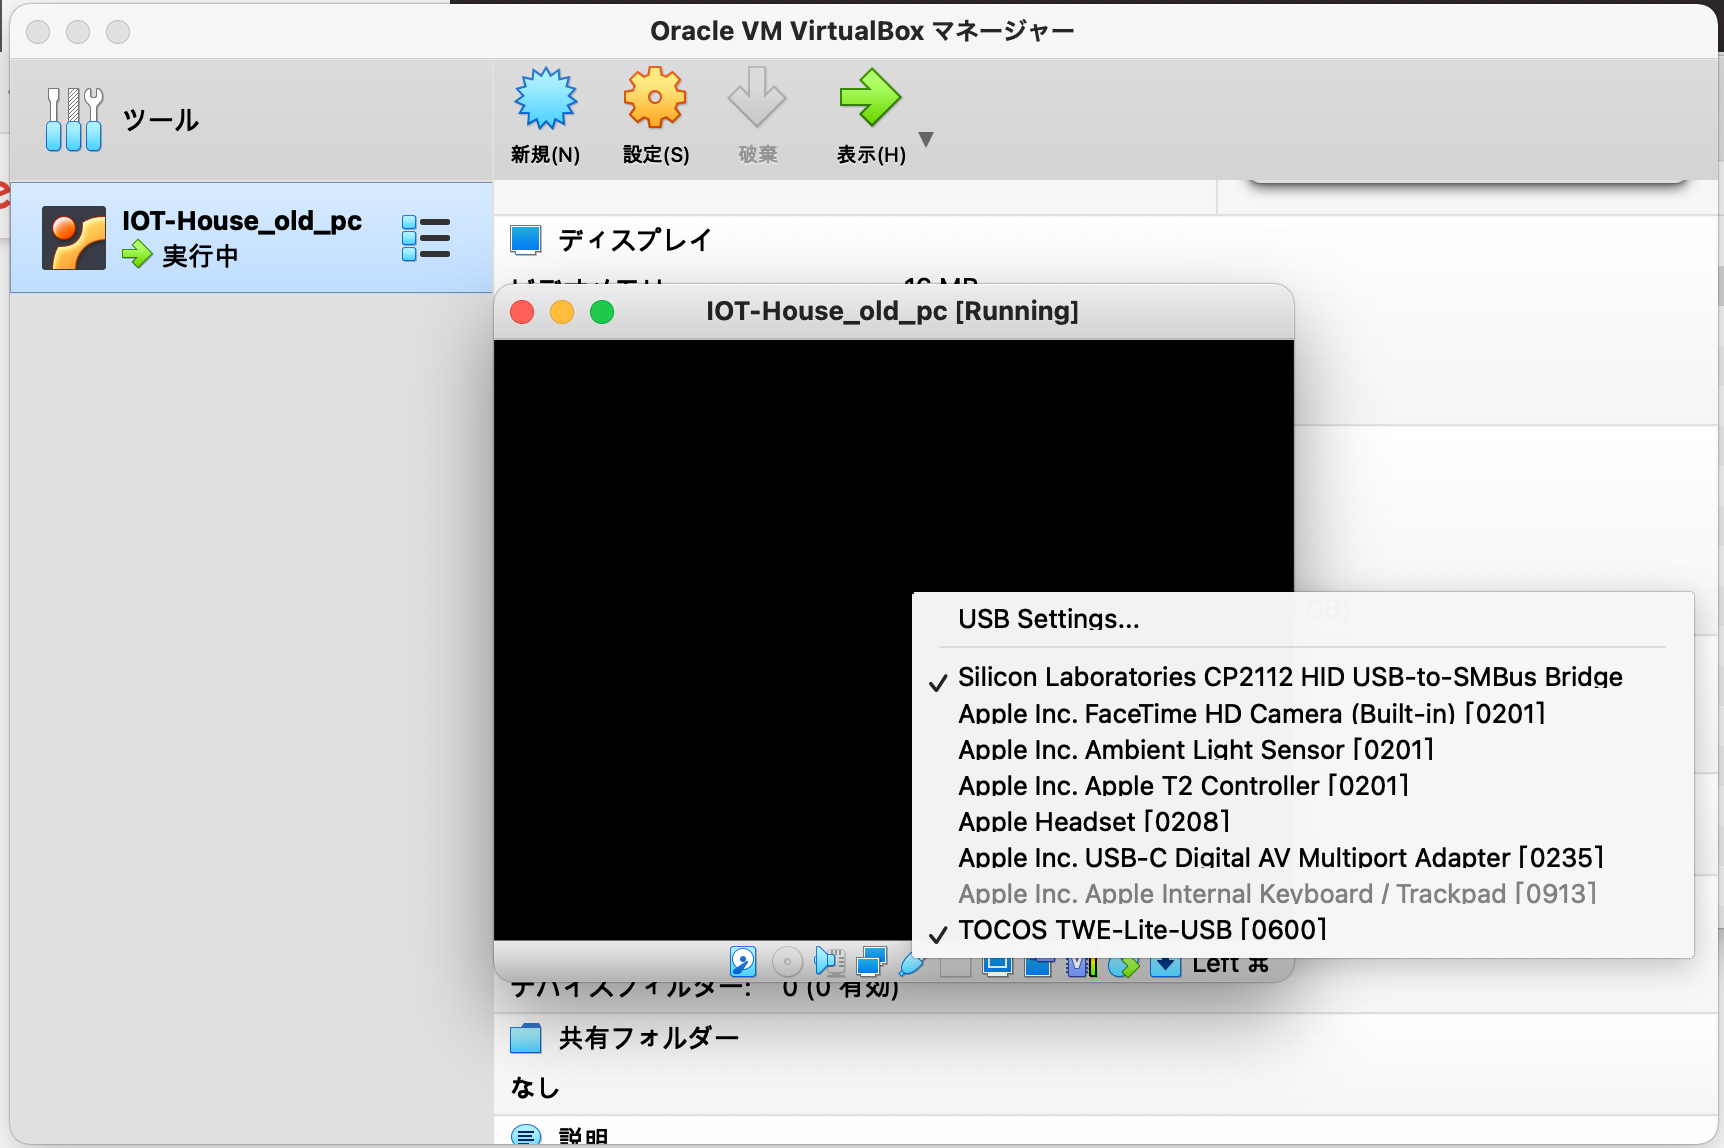Click the mouse integration status icon

point(1123,966)
